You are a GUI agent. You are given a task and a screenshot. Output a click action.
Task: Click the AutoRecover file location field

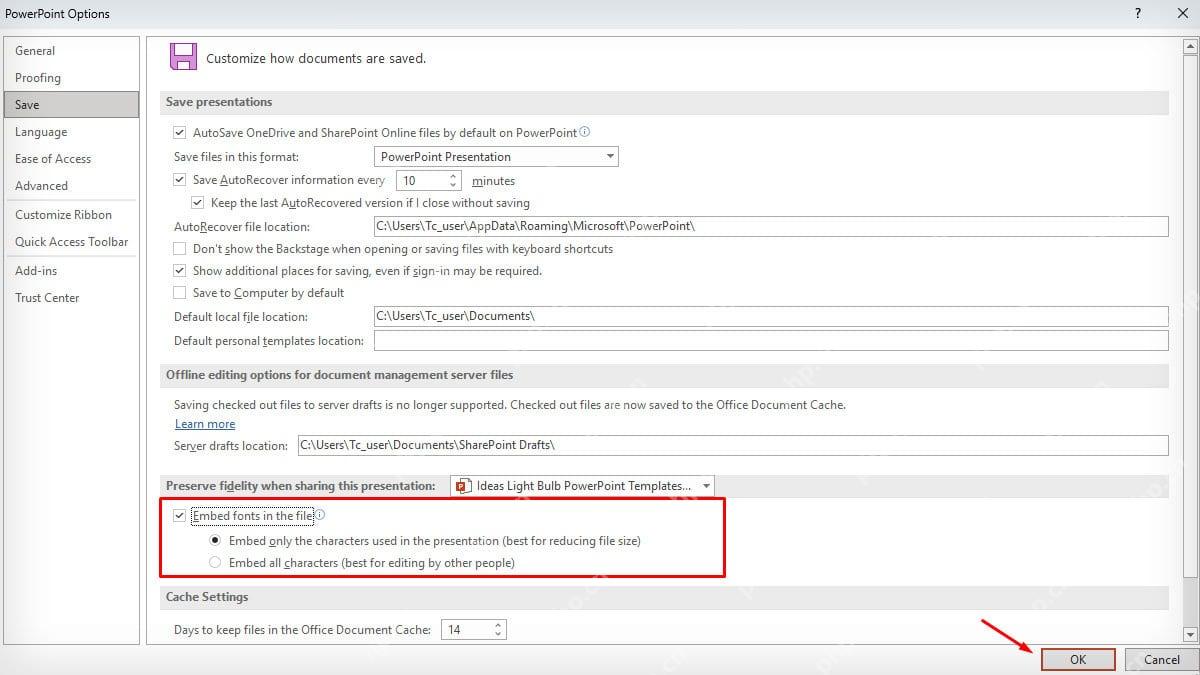click(x=771, y=227)
